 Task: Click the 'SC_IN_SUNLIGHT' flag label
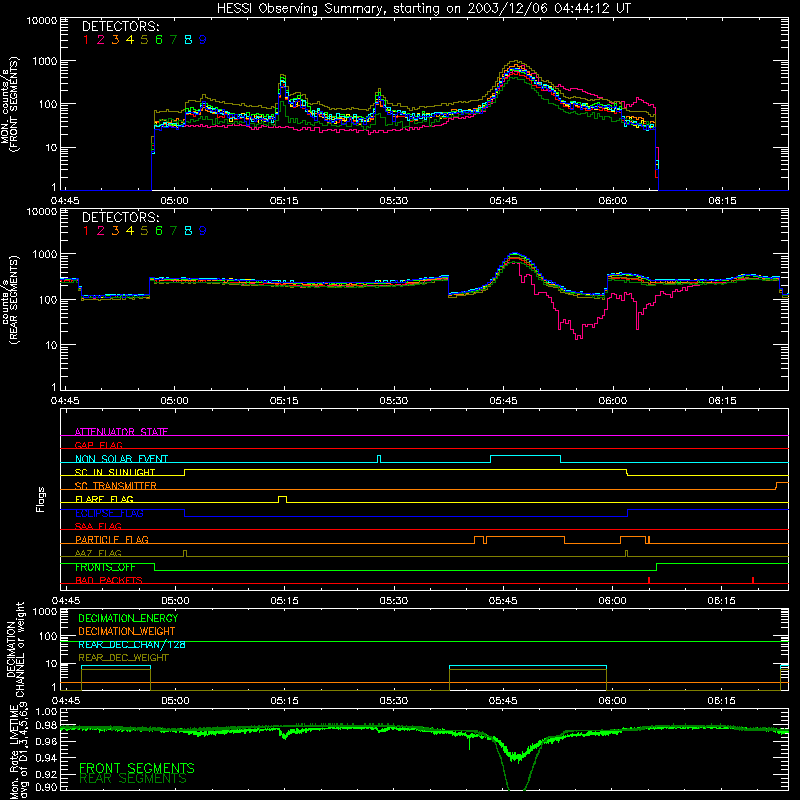coord(115,472)
